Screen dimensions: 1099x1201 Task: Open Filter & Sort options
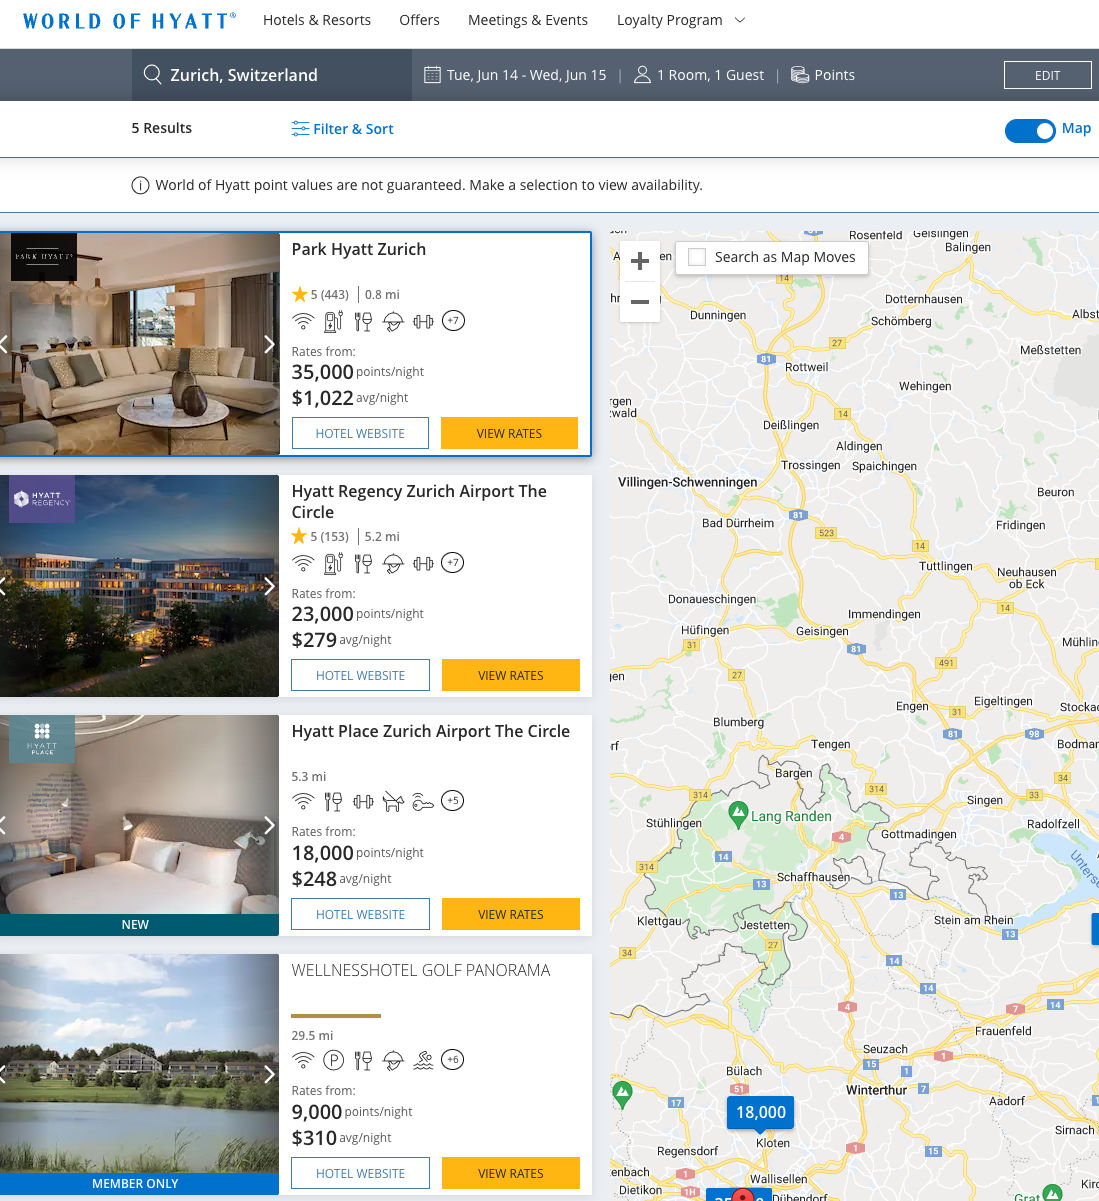(342, 129)
